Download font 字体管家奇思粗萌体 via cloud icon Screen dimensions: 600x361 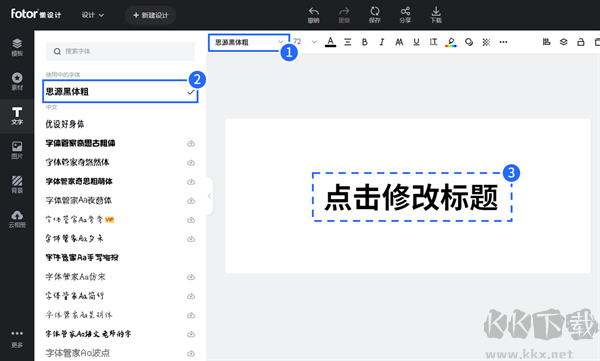(191, 182)
